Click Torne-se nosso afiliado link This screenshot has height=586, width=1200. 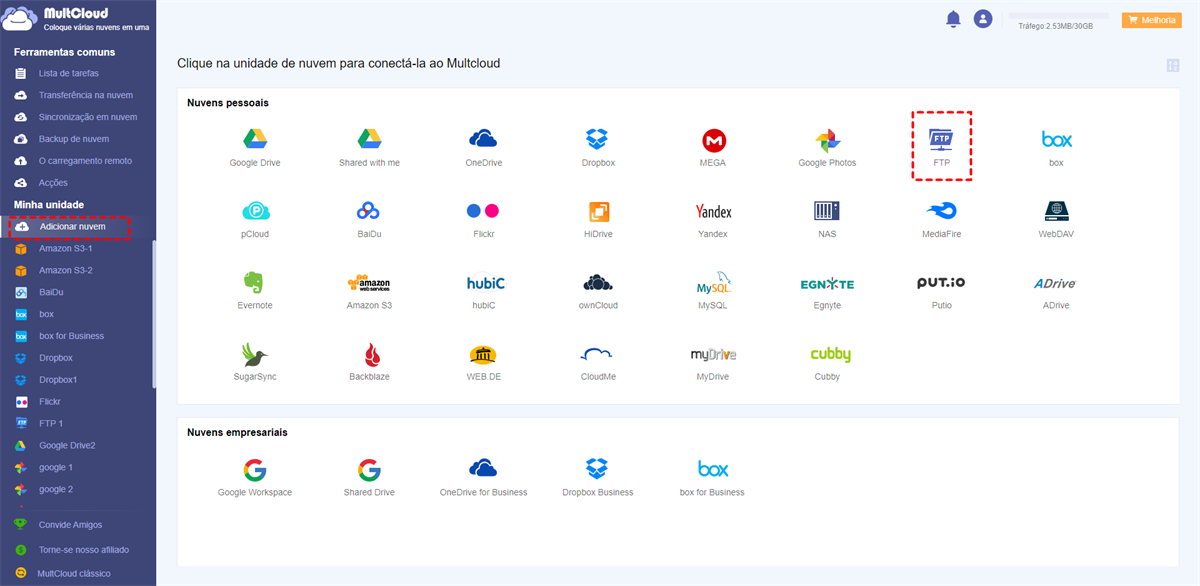[84, 549]
